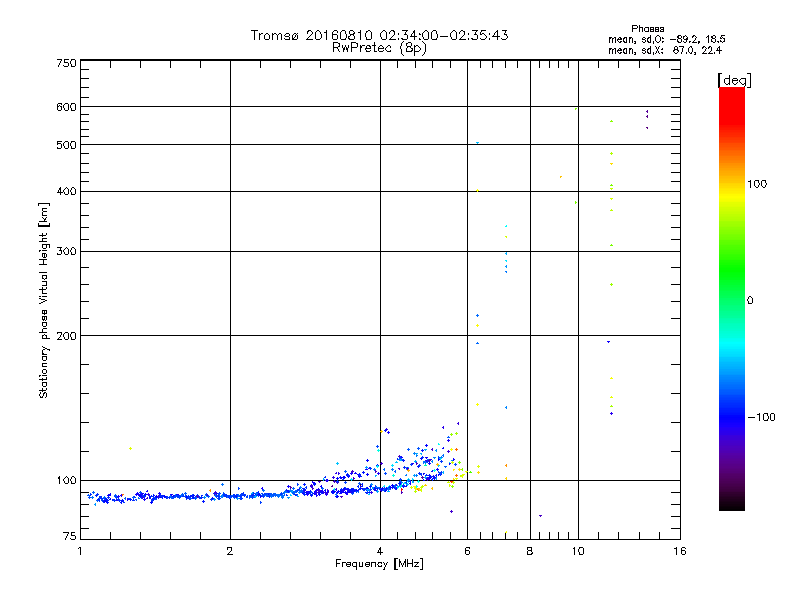Click the x-axis tick label '16'
Screen dimensions: 800x600
(x=680, y=551)
